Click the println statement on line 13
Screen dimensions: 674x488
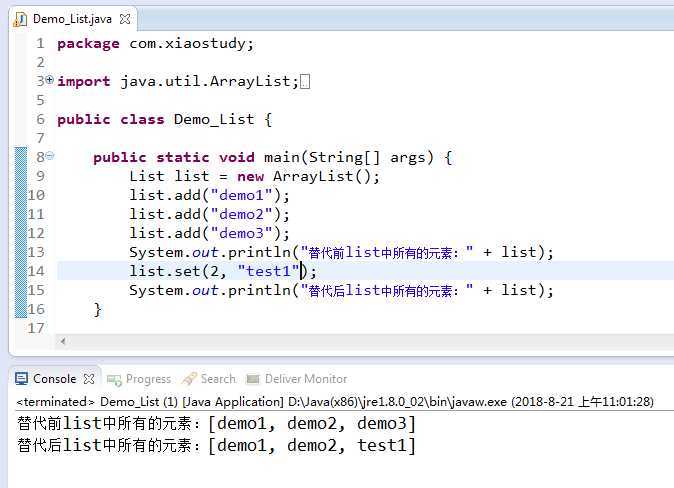click(x=341, y=252)
